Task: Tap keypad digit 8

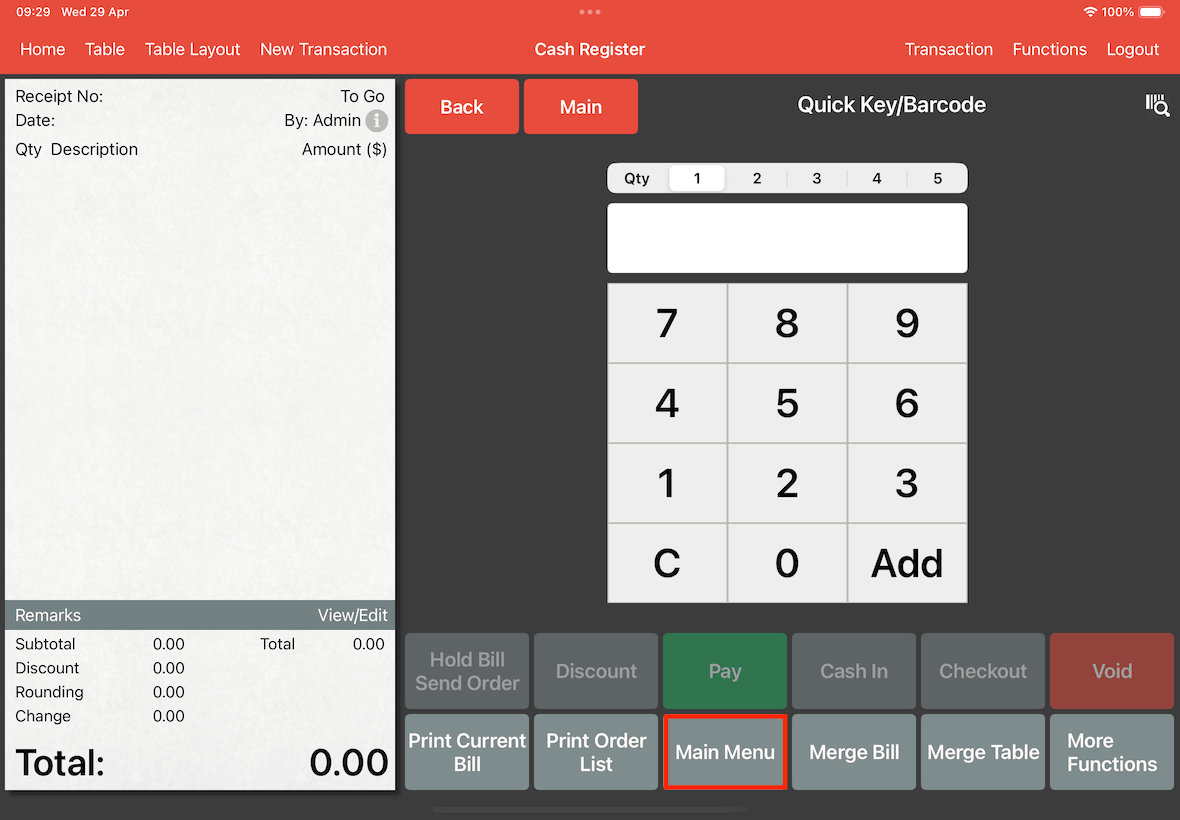Action: point(787,323)
